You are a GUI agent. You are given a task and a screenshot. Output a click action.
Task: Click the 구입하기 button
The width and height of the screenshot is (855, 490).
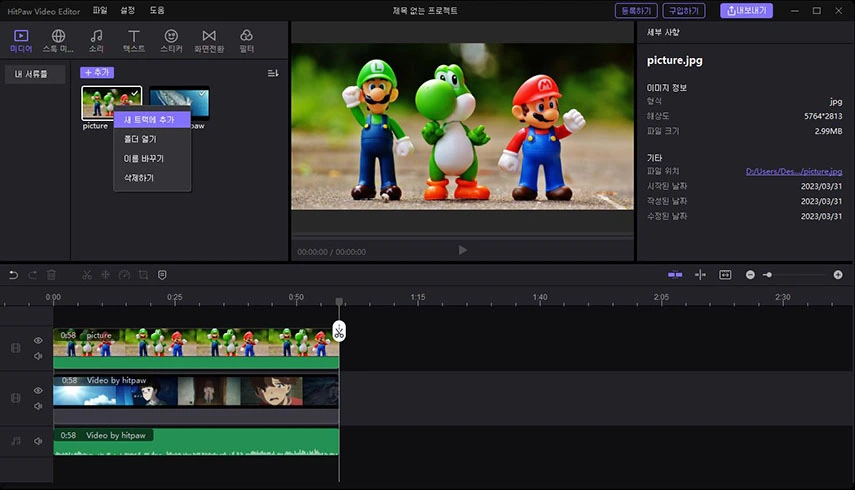click(x=684, y=11)
